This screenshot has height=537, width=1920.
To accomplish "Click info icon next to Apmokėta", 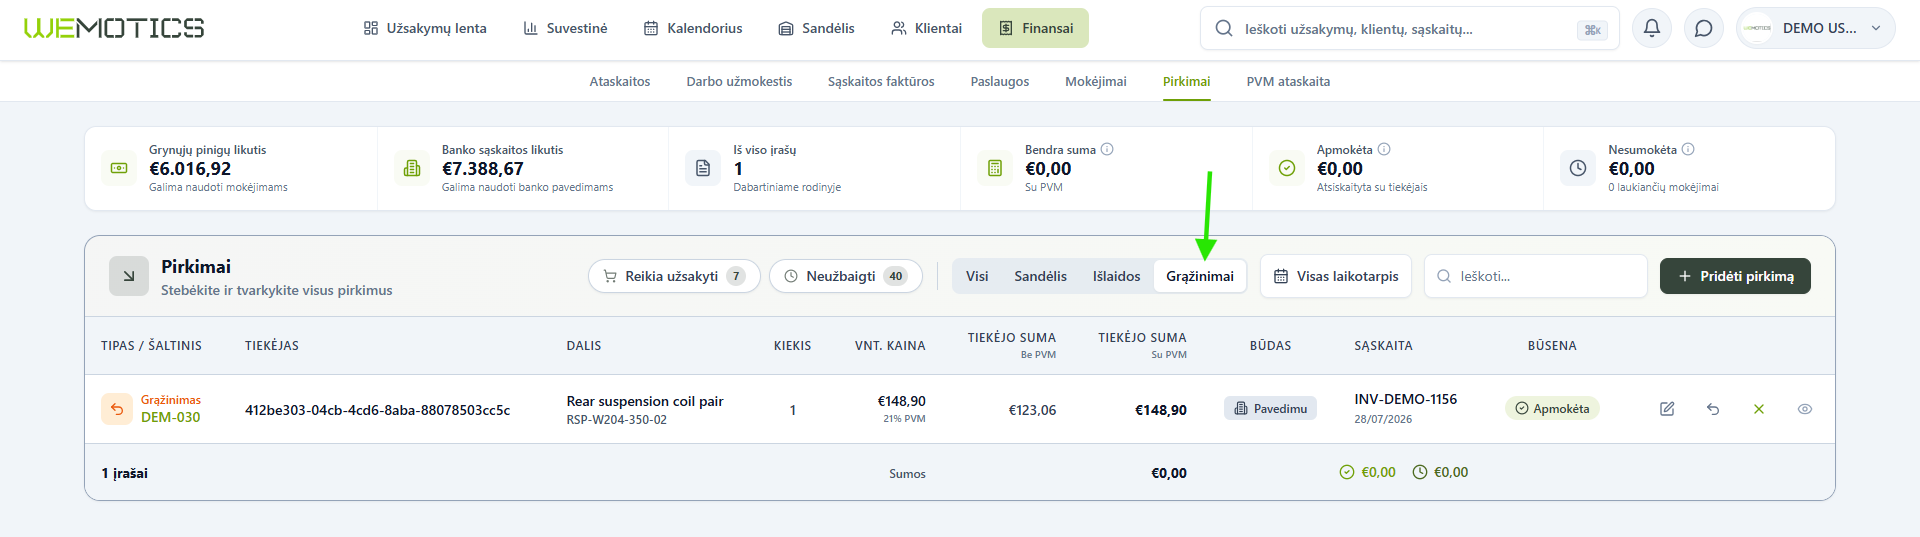I will click(x=1384, y=149).
